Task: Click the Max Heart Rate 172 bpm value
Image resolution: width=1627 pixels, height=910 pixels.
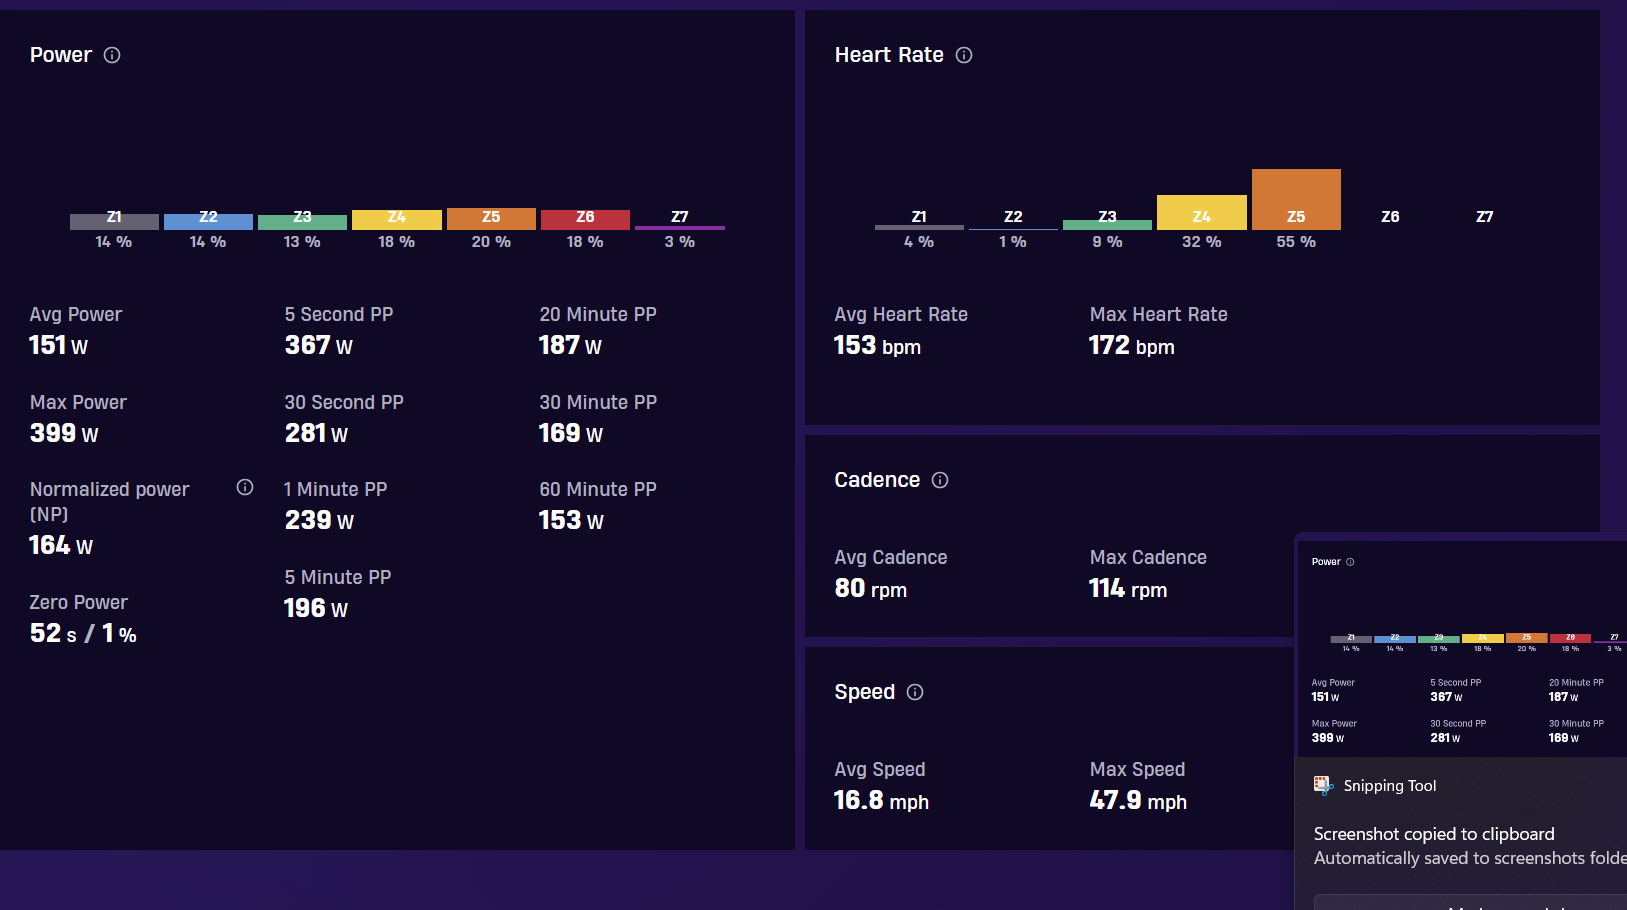Action: click(1132, 346)
